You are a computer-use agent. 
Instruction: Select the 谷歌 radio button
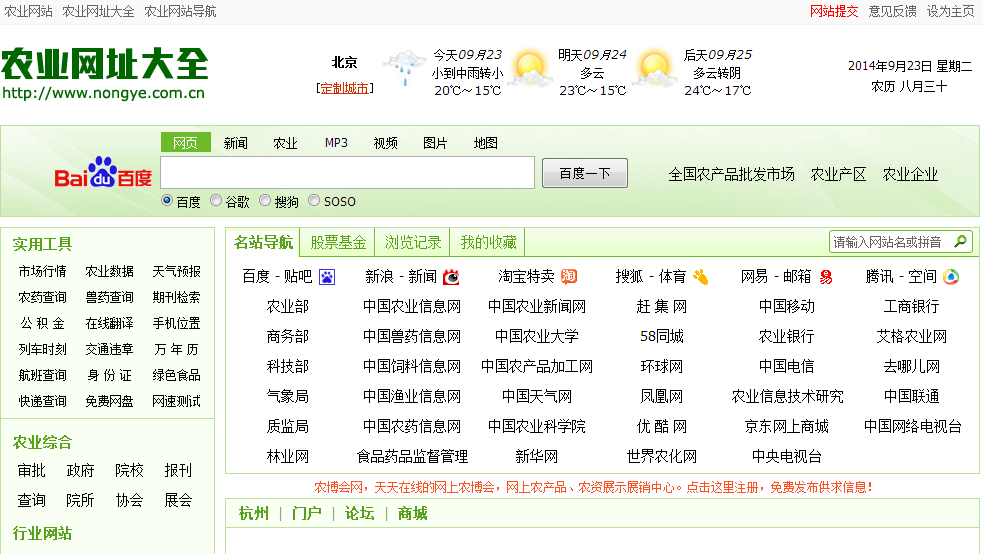(x=216, y=201)
